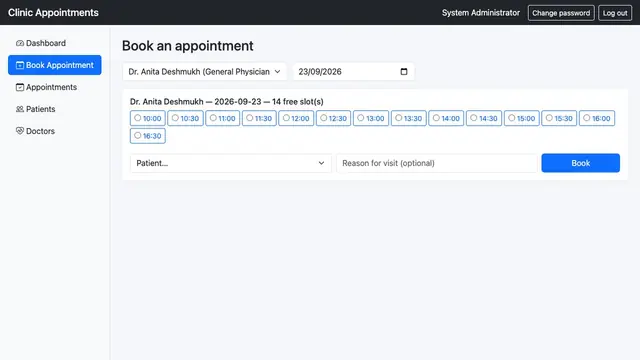Select the 12:30 time slot
The image size is (640, 360).
coord(333,118)
